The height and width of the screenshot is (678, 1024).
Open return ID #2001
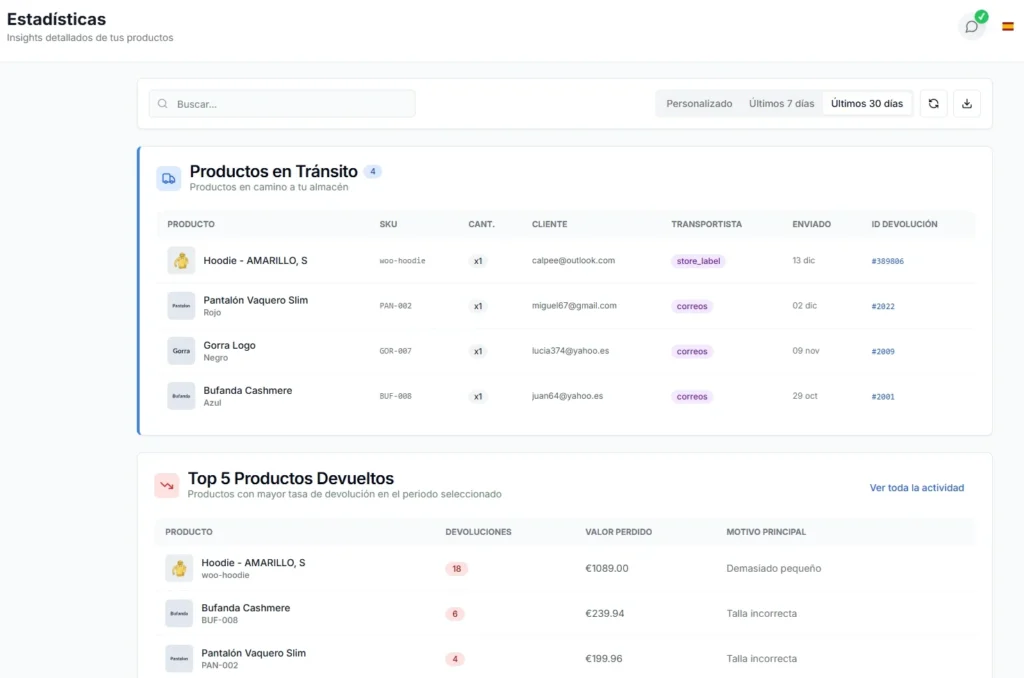(882, 397)
